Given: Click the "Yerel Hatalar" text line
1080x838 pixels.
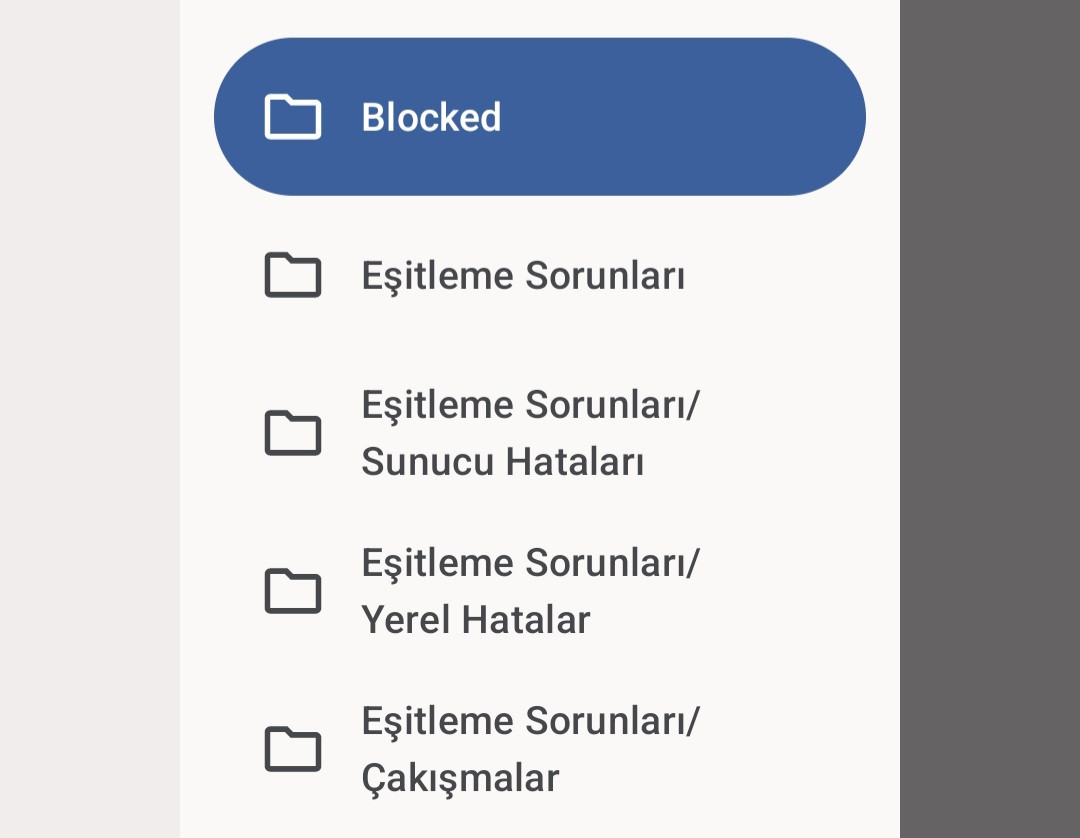Looking at the screenshot, I should point(475,620).
